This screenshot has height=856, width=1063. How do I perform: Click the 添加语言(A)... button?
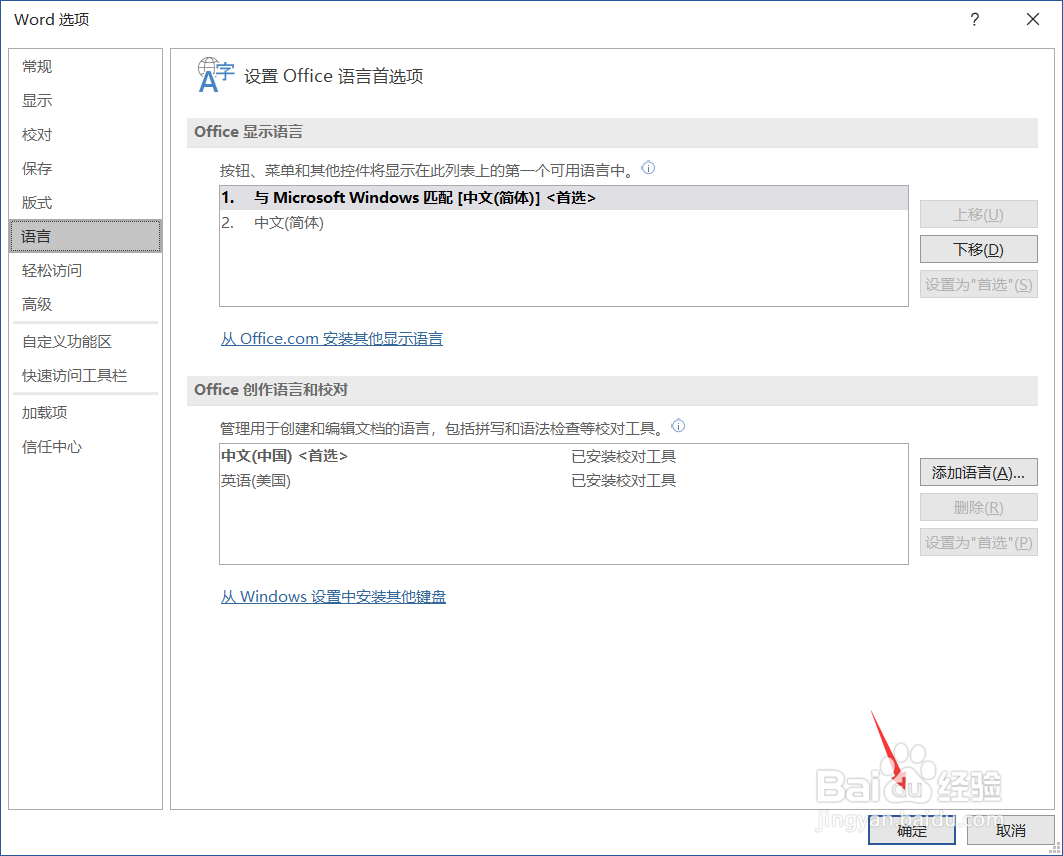978,472
